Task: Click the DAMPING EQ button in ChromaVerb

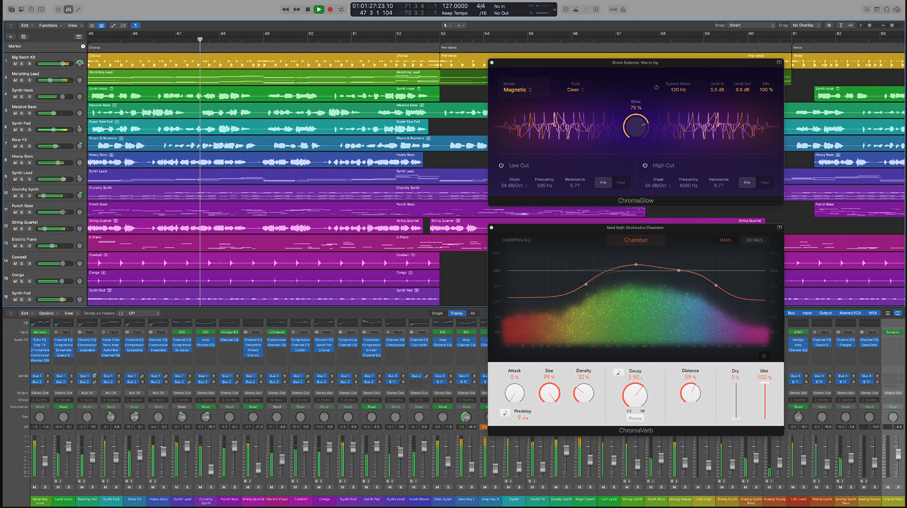Action: pos(517,240)
